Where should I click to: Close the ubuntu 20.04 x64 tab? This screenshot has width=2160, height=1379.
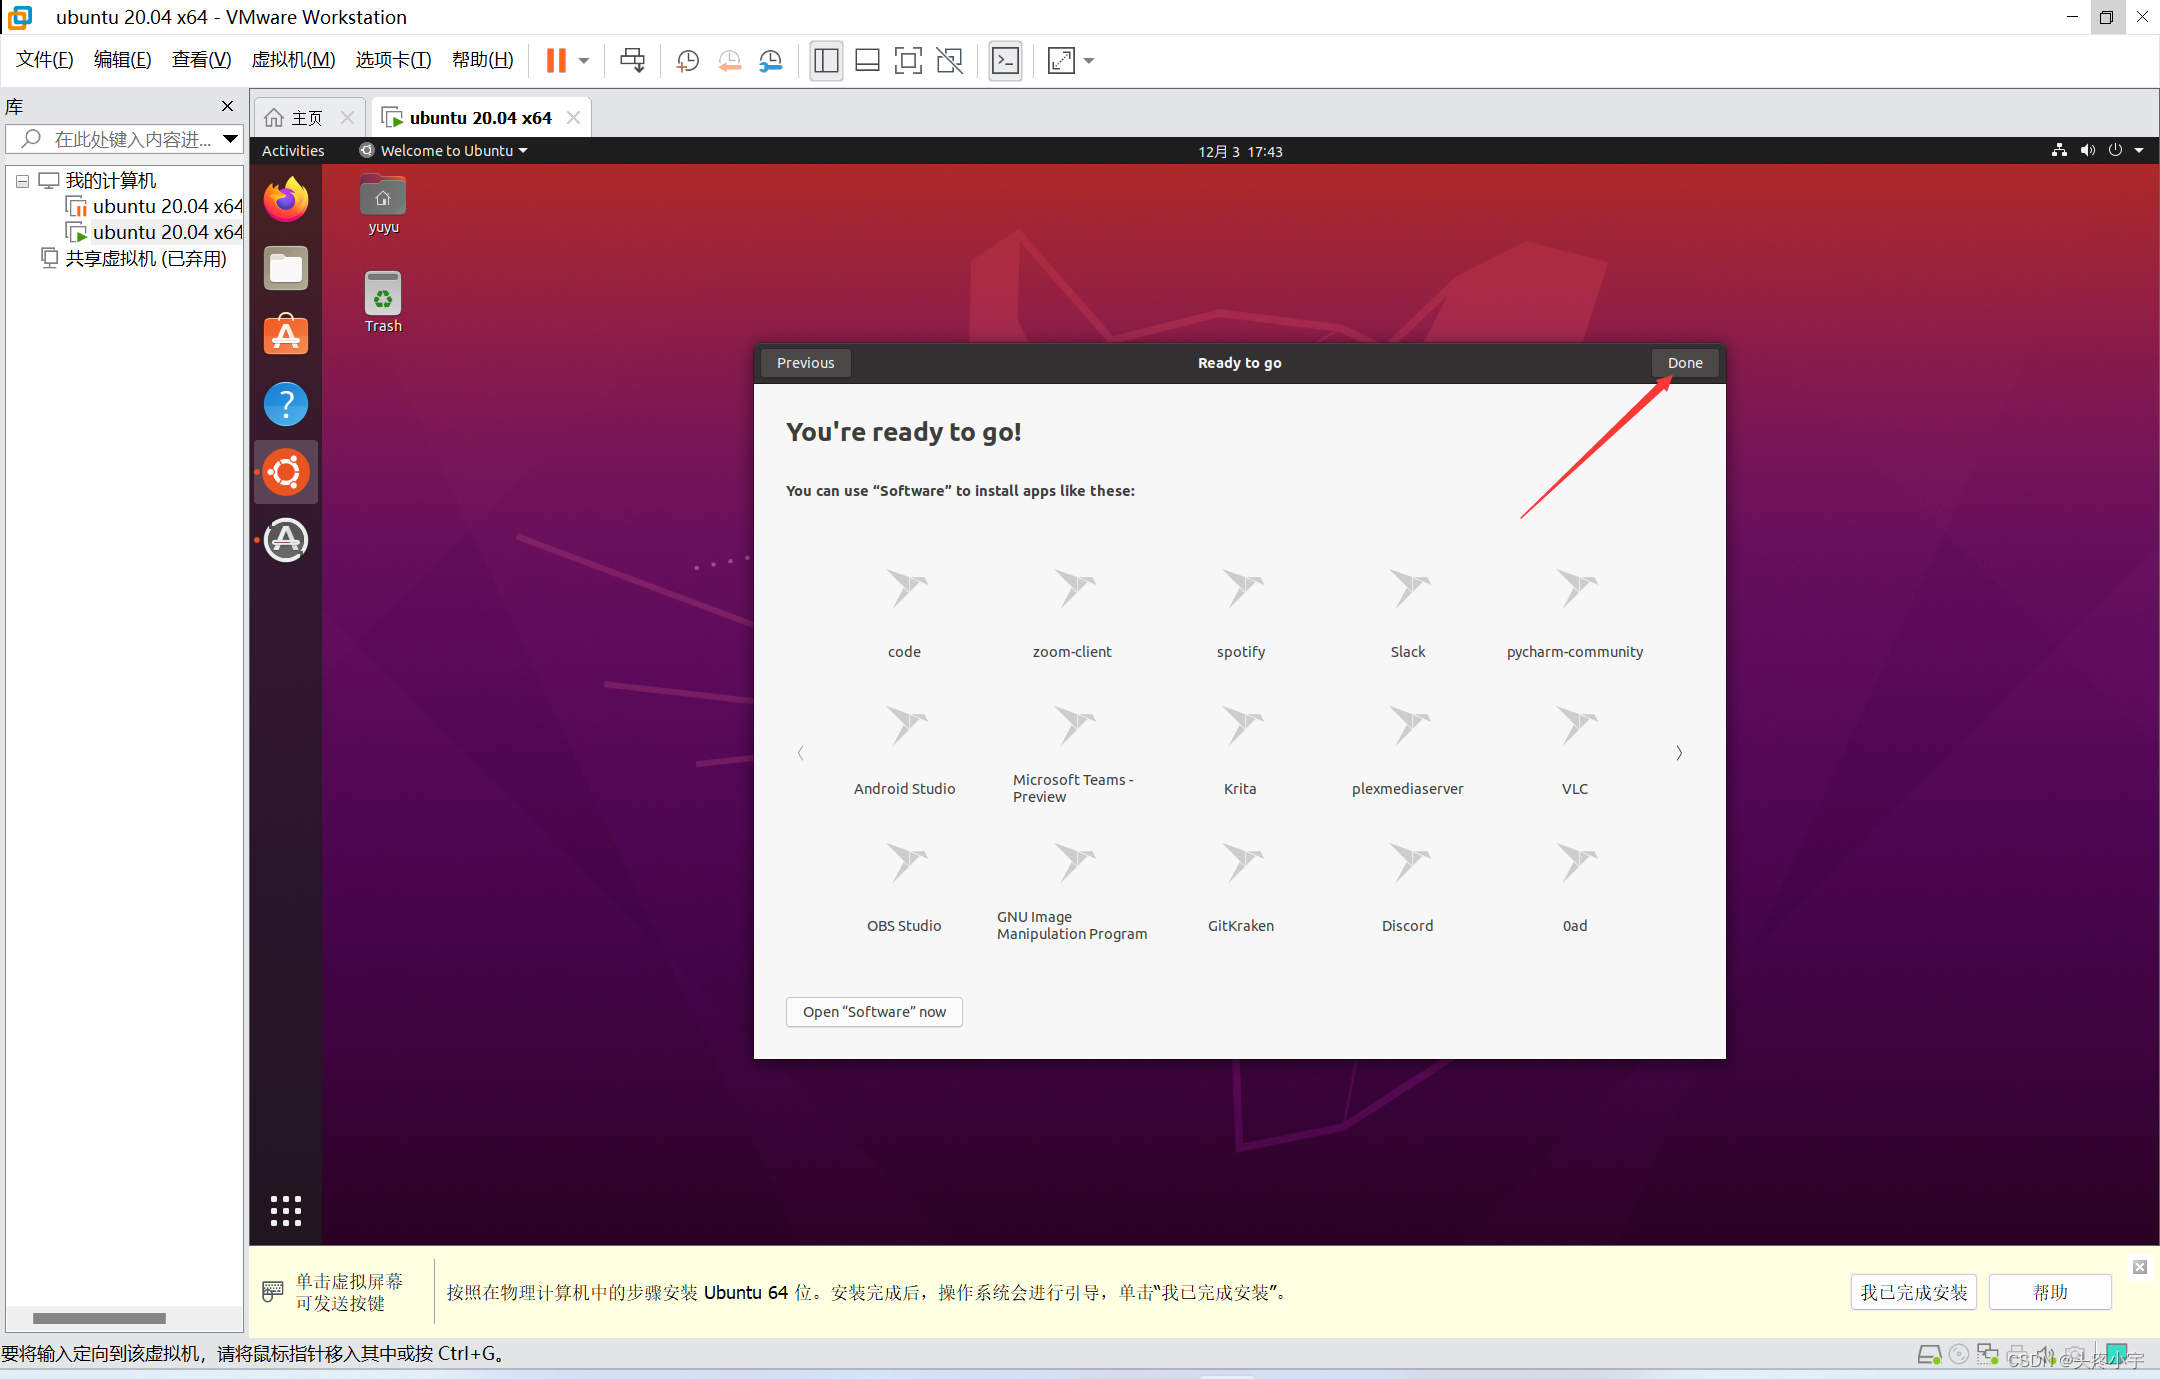pyautogui.click(x=573, y=118)
